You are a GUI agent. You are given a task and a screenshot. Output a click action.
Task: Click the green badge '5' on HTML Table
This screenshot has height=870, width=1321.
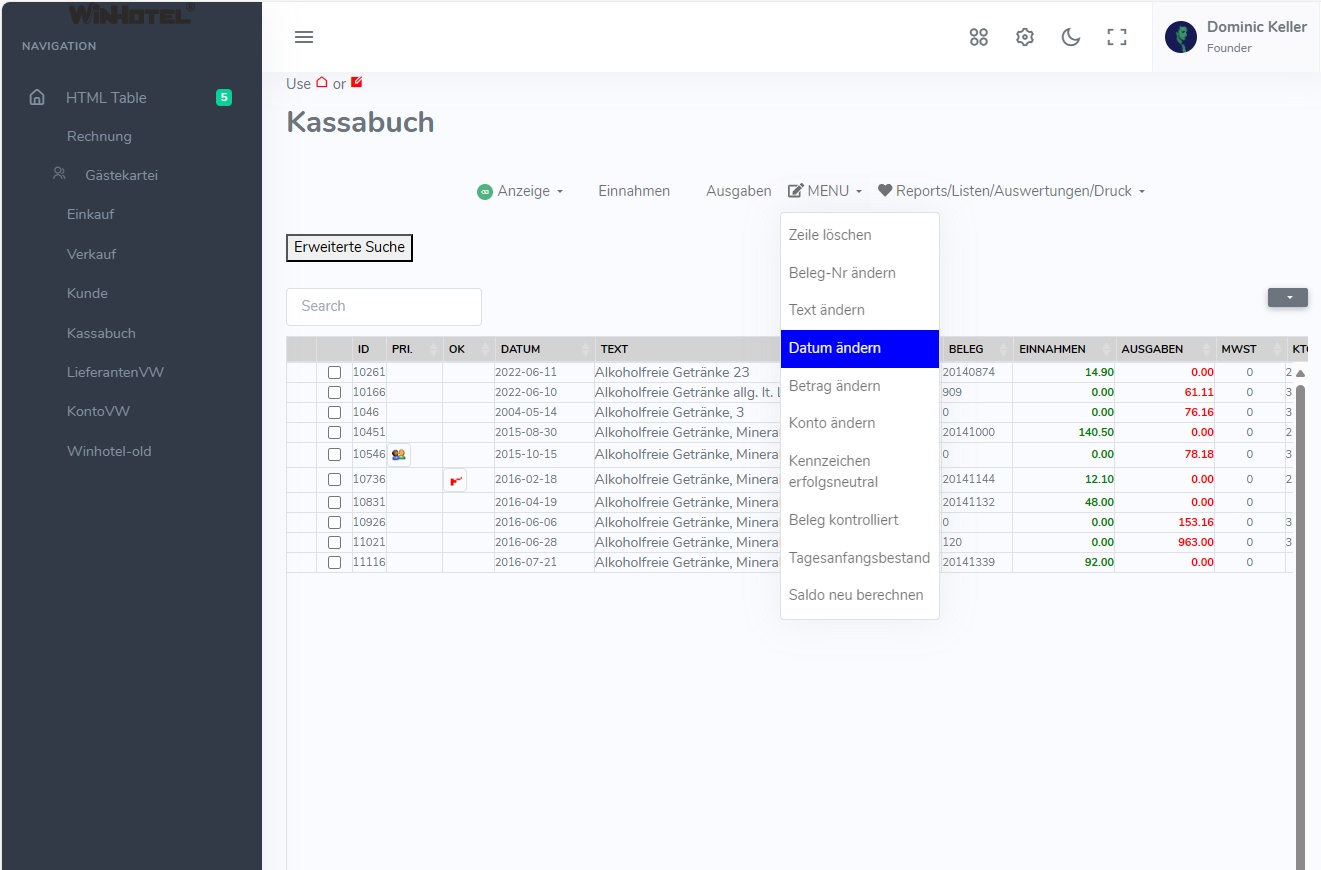coord(224,97)
